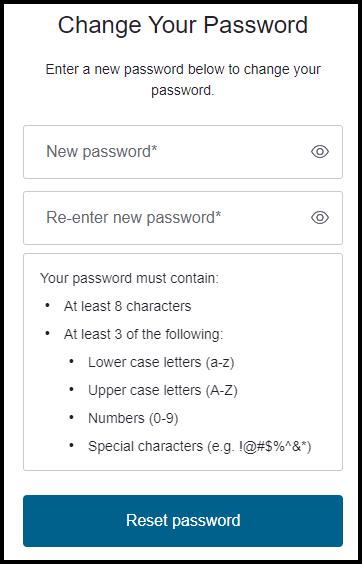This screenshot has width=362, height=564.
Task: Click the 'Lower case letters (a-z)' item
Action: point(161,362)
